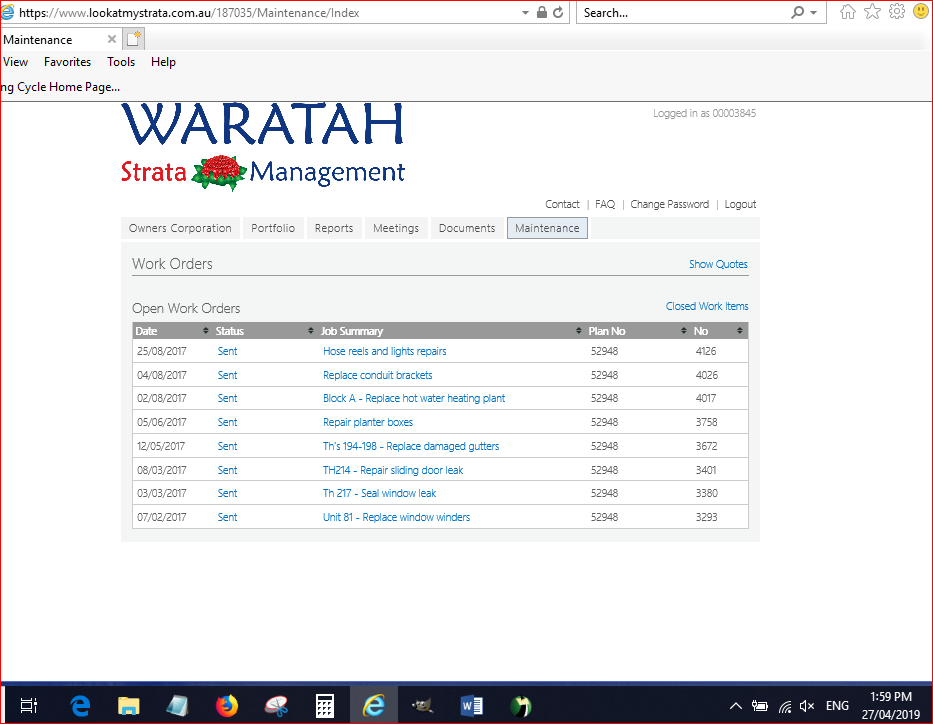Close the Maintenance browser tab
Viewport: 933px width, 724px height.
[x=111, y=39]
